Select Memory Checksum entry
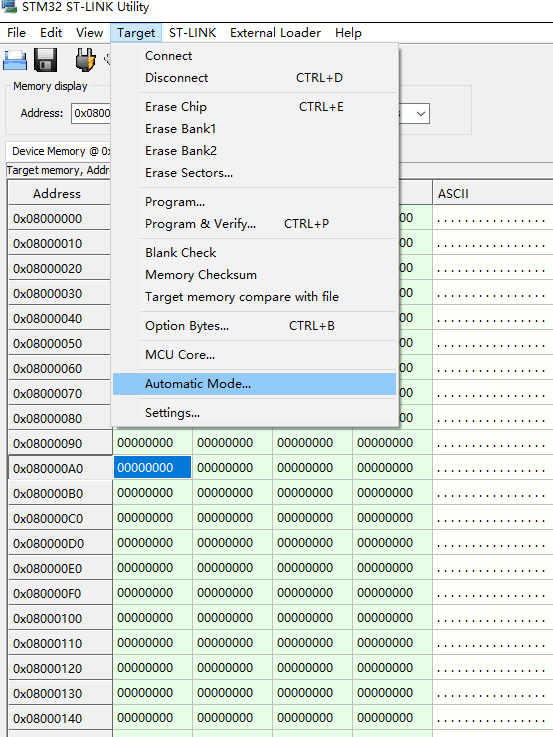 pyautogui.click(x=255, y=275)
